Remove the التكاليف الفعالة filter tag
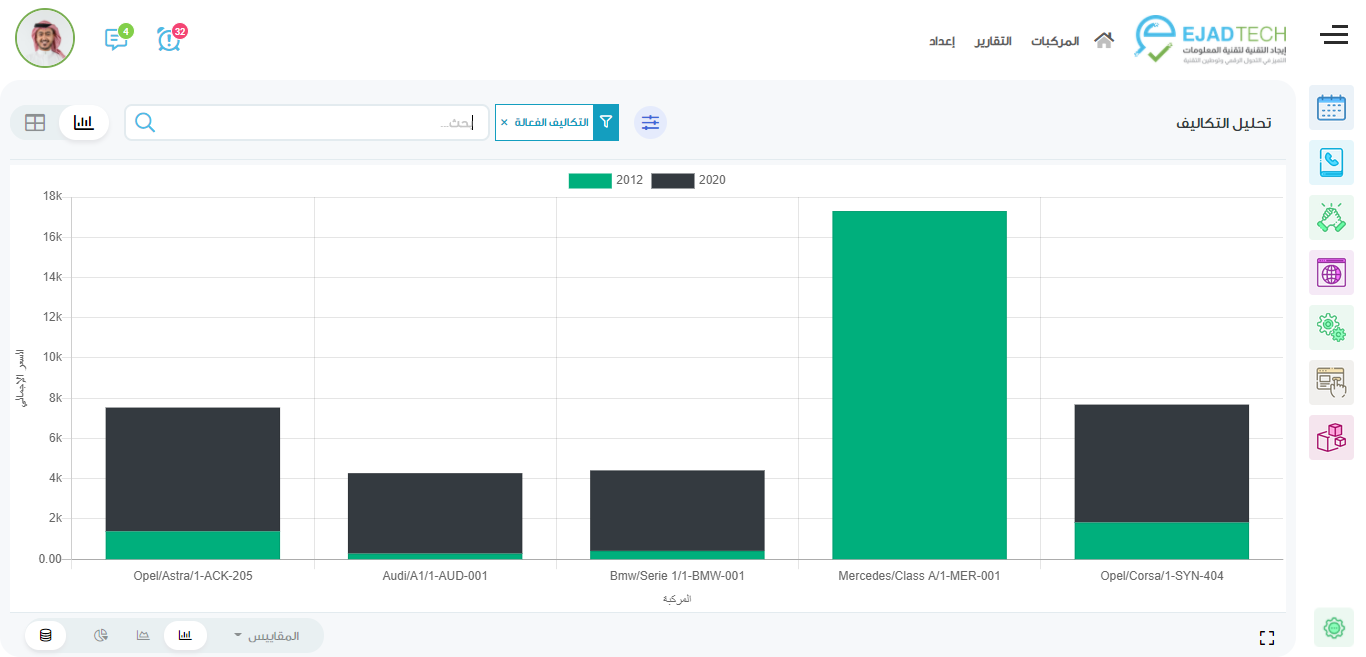 point(504,122)
